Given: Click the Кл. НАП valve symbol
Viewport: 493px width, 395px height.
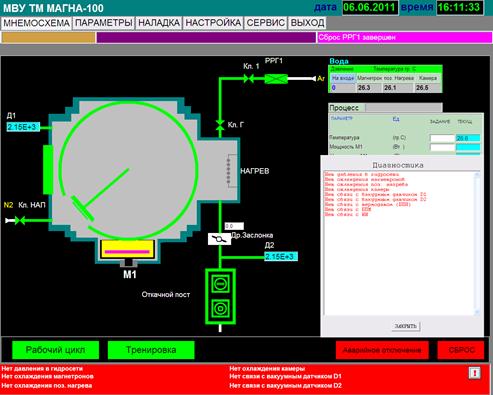Looking at the screenshot, I should (20, 220).
